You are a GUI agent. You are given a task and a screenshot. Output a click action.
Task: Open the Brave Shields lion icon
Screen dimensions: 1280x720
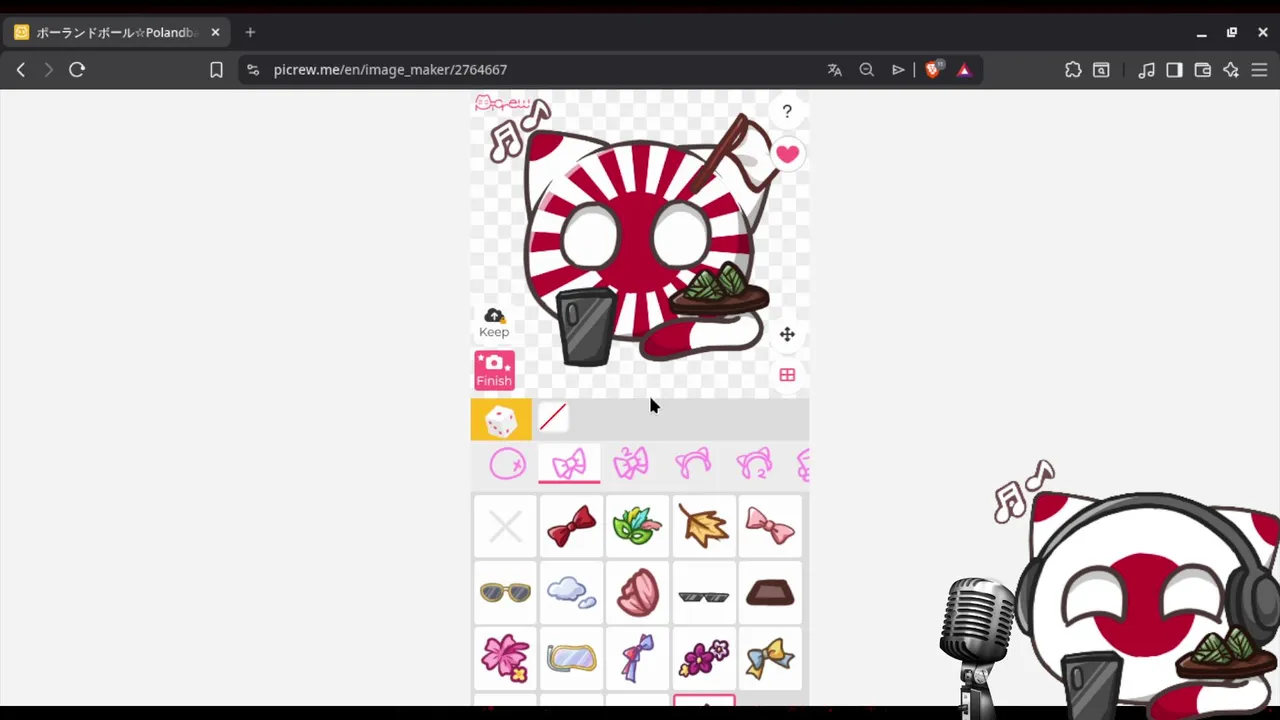tap(934, 69)
